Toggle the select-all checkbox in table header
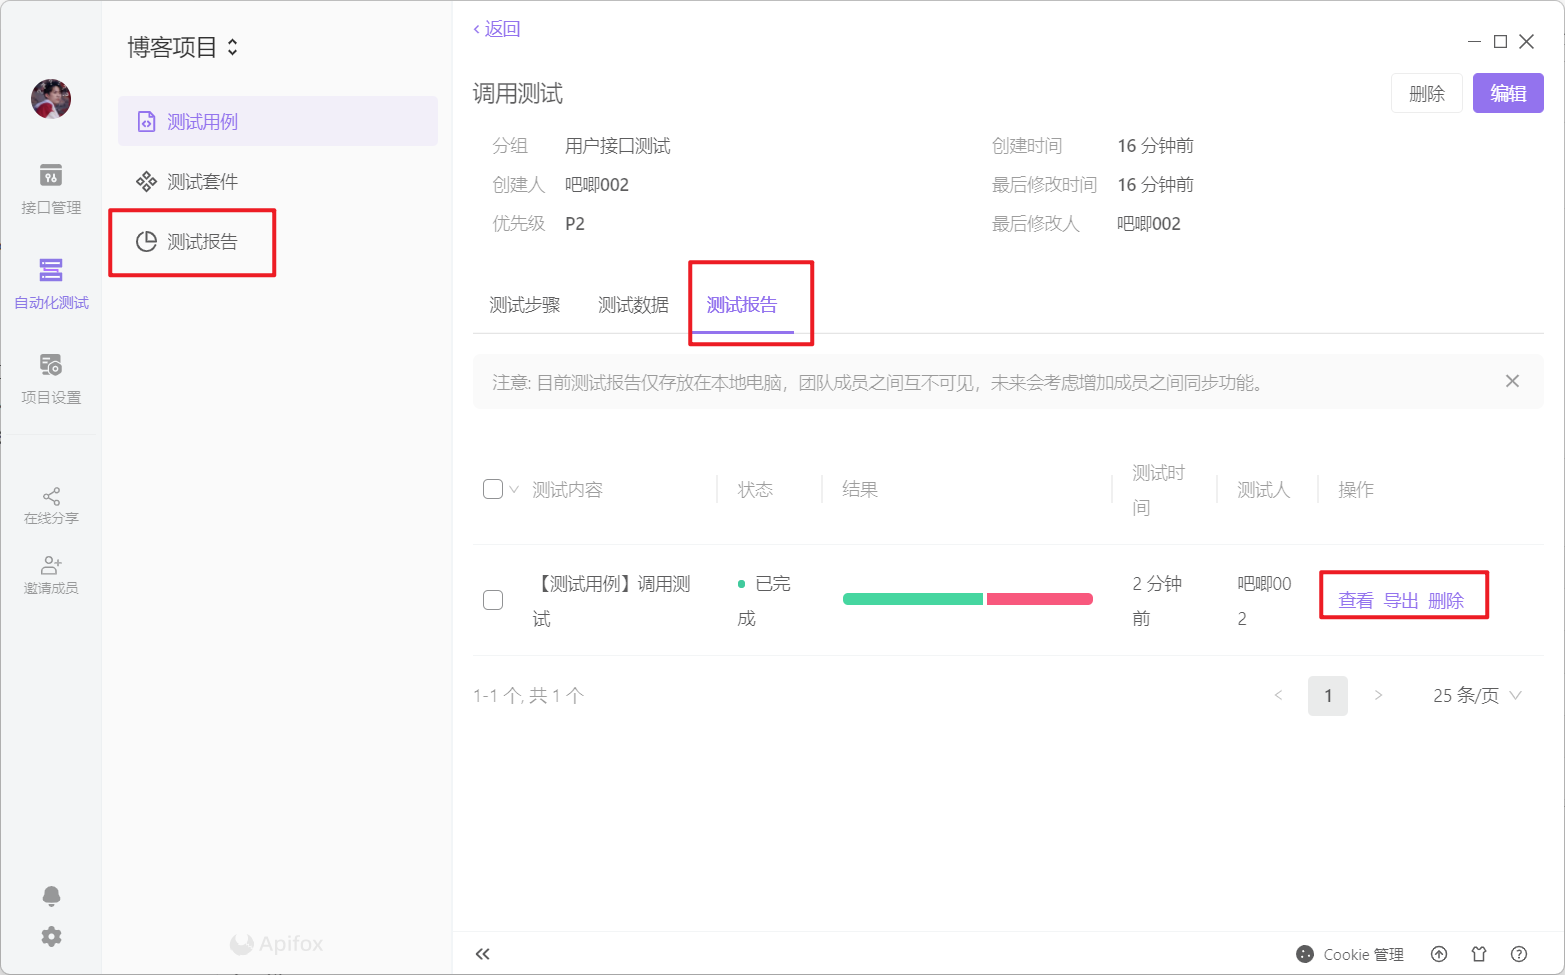Image resolution: width=1565 pixels, height=975 pixels. (492, 489)
